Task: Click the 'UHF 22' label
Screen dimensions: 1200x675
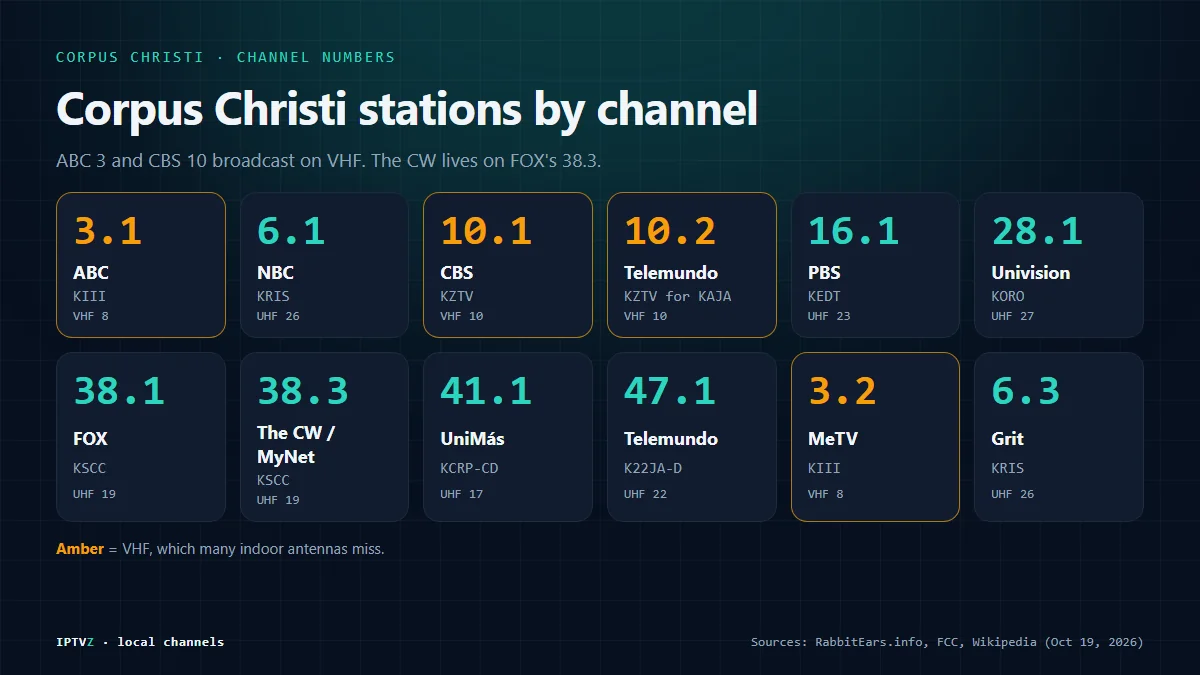Action: point(645,494)
